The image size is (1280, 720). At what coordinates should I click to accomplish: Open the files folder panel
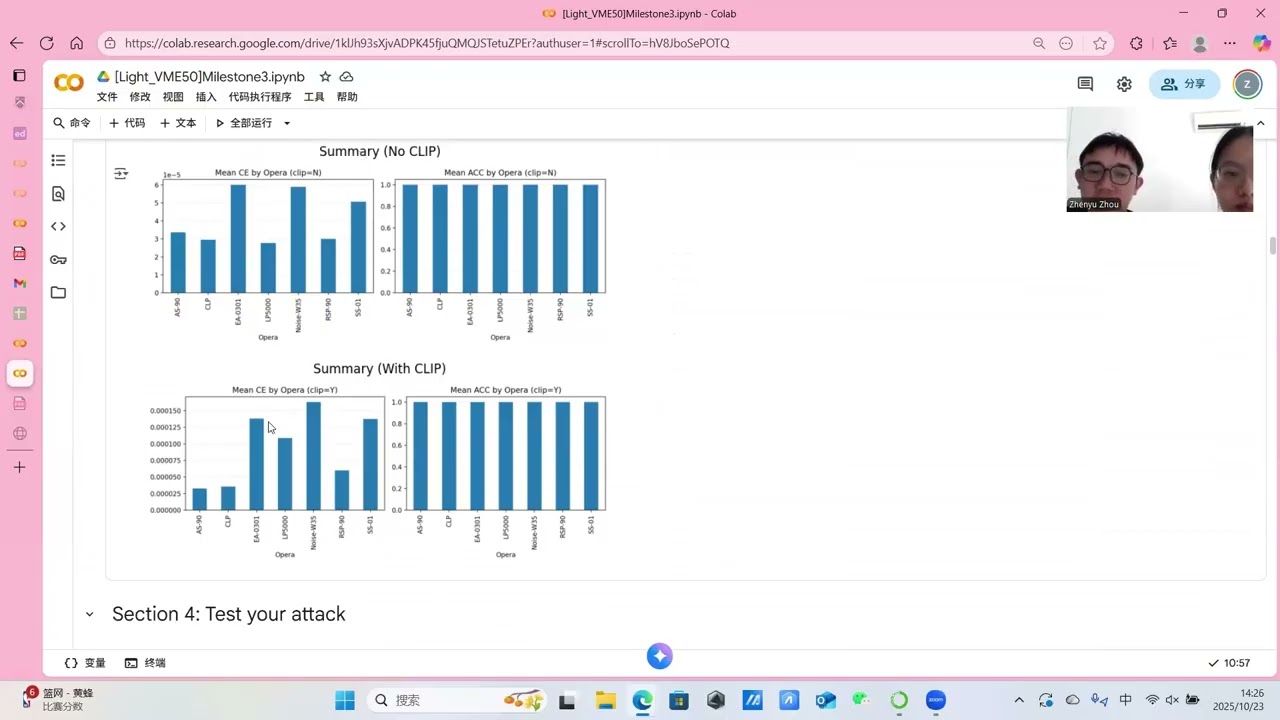click(x=58, y=293)
